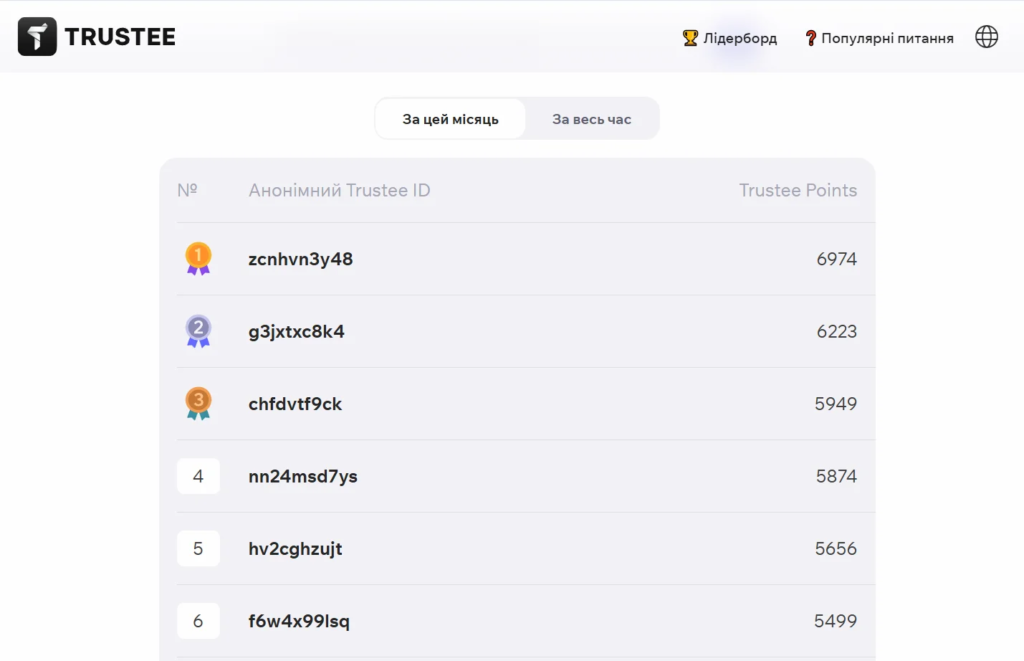Viewport: 1024px width, 661px height.
Task: Click the Trustee Points column header
Action: [797, 190]
